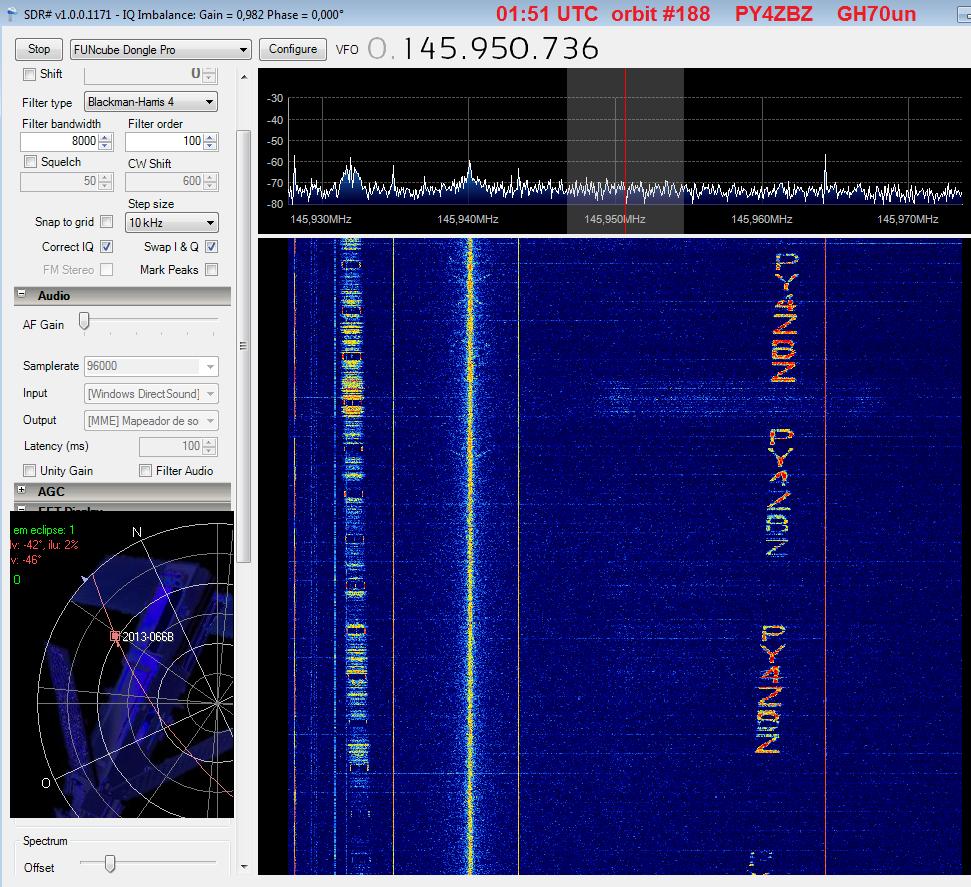Open the Blackman-Harris 4 filter type dropdown
The height and width of the screenshot is (887, 971).
coord(150,102)
